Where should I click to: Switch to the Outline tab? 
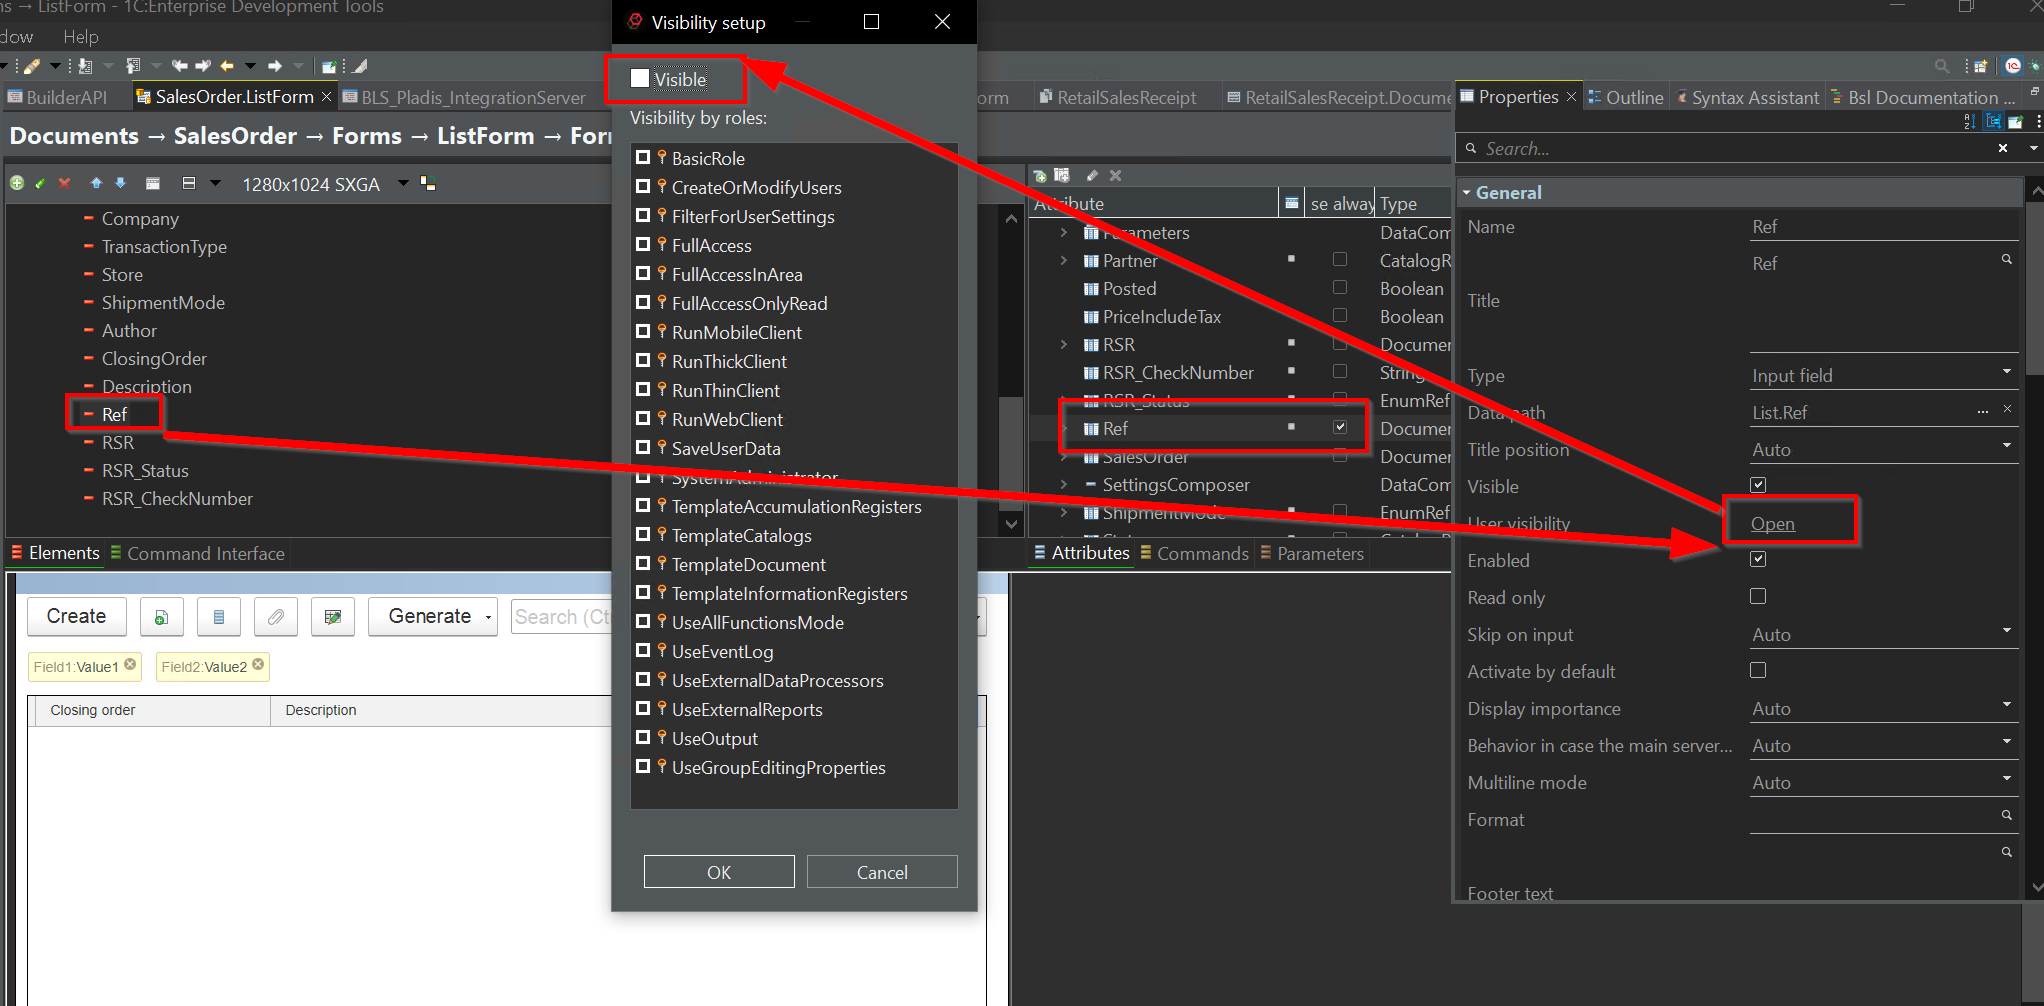(1626, 97)
